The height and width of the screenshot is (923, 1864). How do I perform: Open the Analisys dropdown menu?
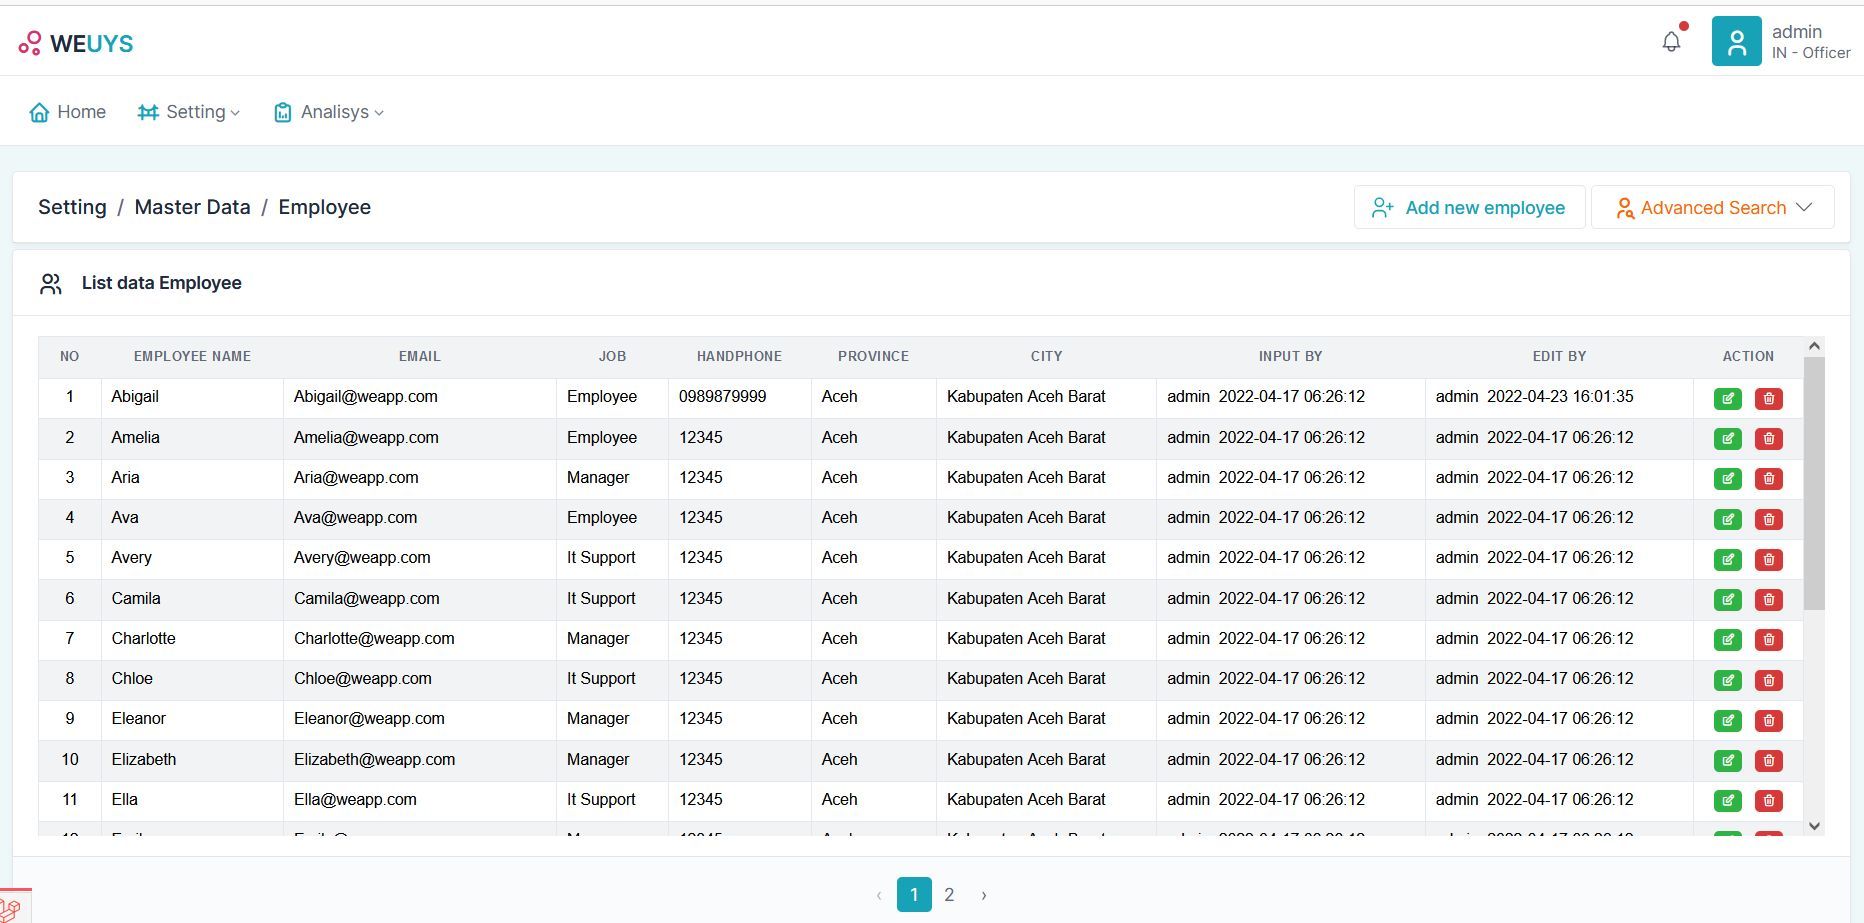tap(329, 112)
